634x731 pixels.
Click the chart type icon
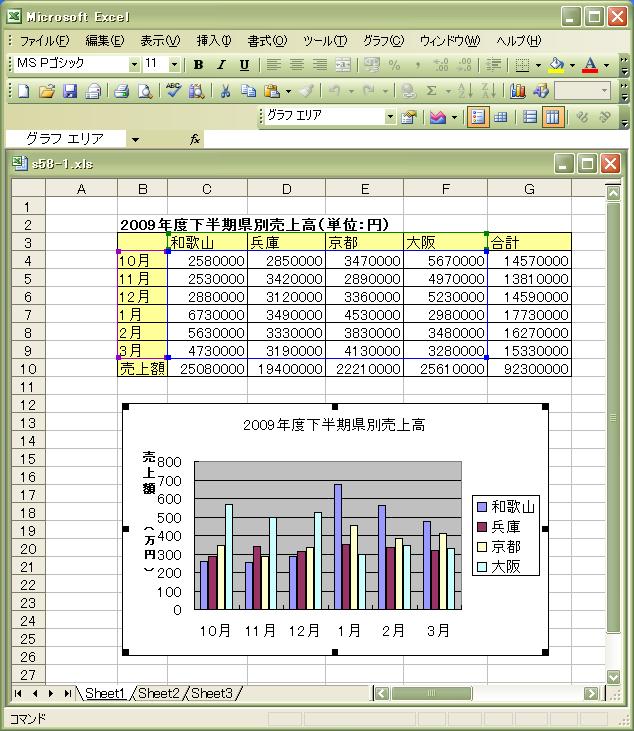[x=437, y=117]
